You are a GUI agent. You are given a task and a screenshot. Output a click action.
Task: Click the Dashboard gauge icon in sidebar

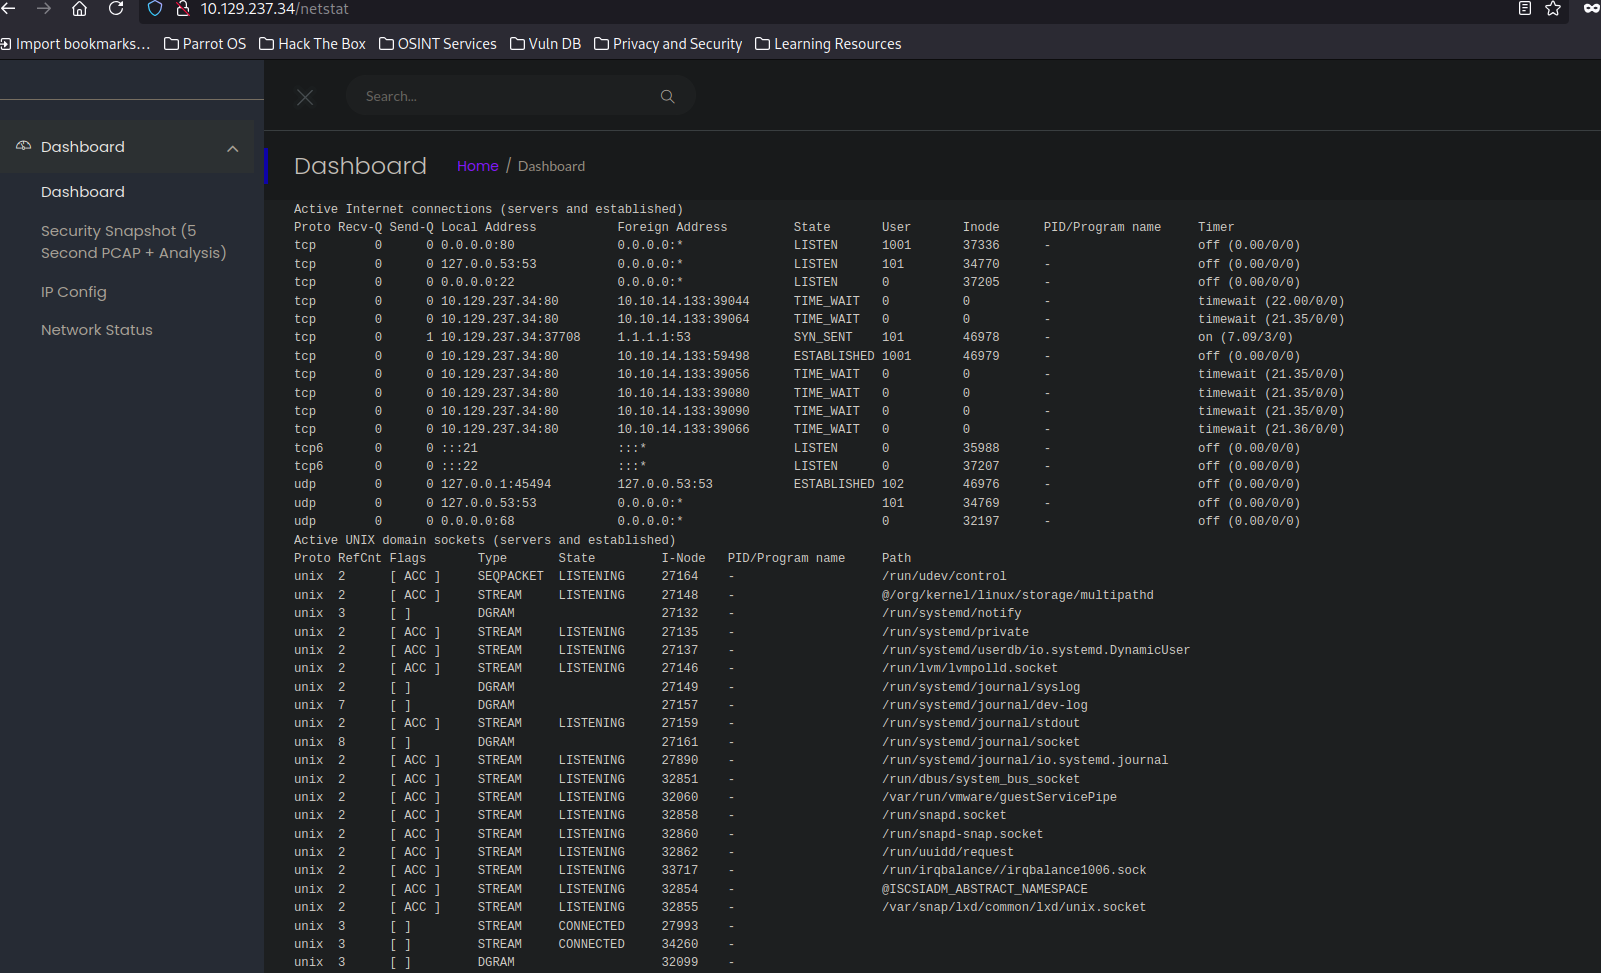24,146
